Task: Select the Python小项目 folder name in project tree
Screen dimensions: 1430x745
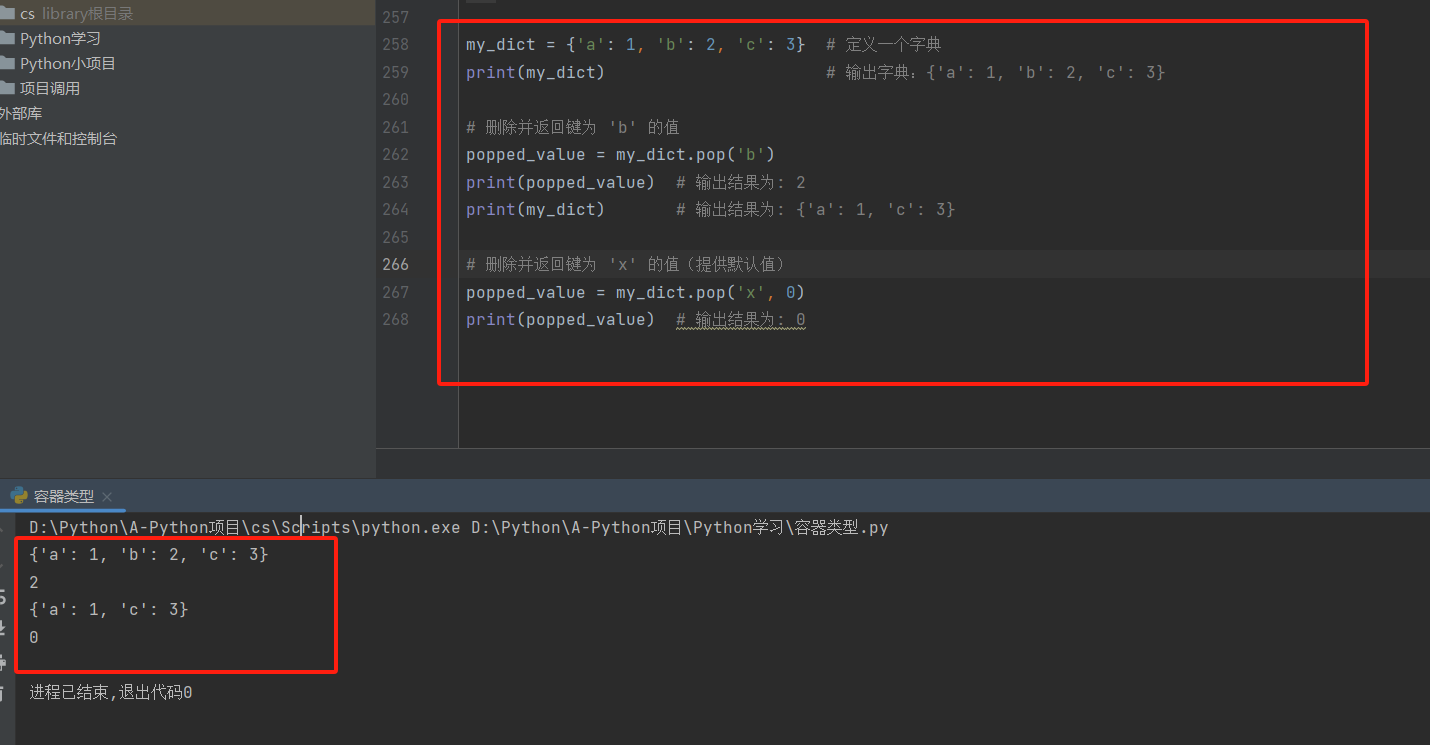Action: (68, 63)
